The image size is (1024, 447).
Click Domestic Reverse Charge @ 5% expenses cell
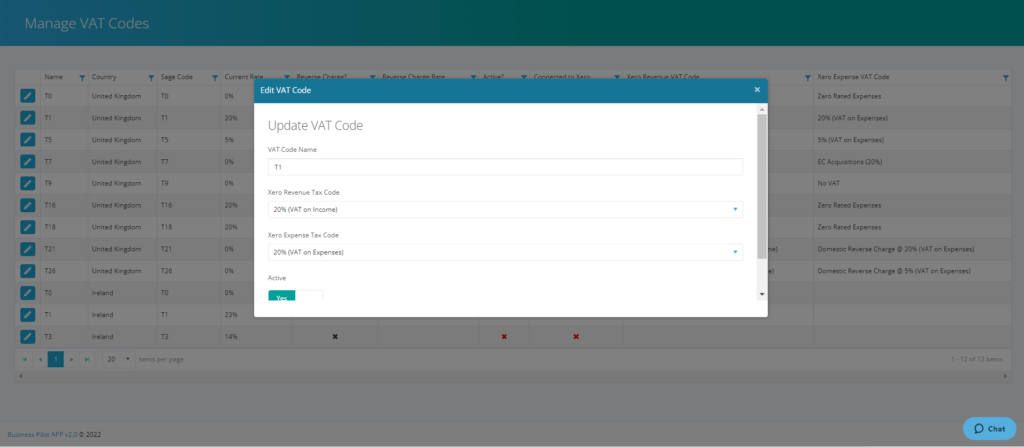[x=912, y=271]
